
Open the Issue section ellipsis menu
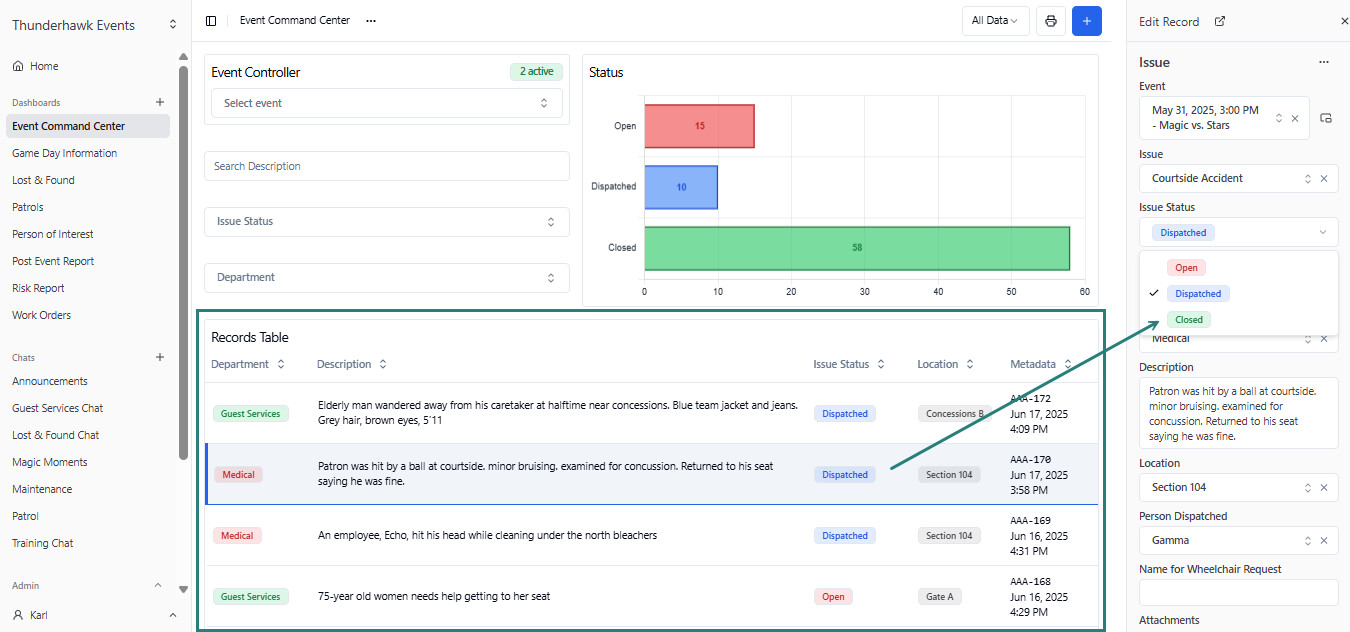click(x=1324, y=62)
